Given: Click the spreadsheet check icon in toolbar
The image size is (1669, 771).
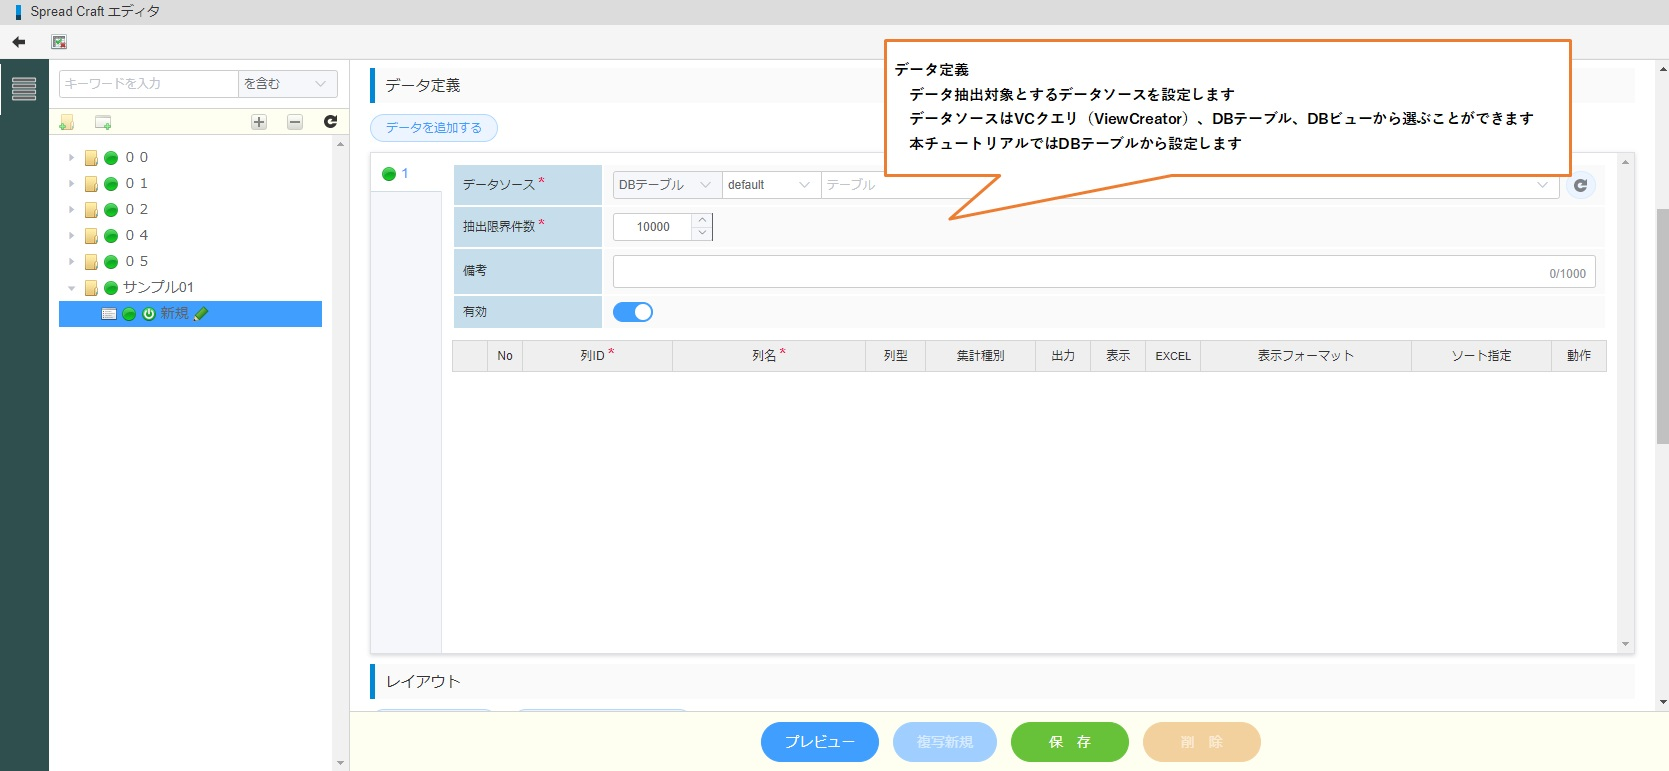Looking at the screenshot, I should tap(59, 42).
